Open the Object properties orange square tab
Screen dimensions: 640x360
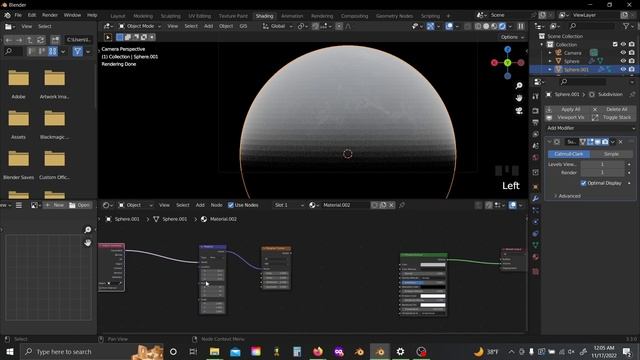tap(536, 187)
